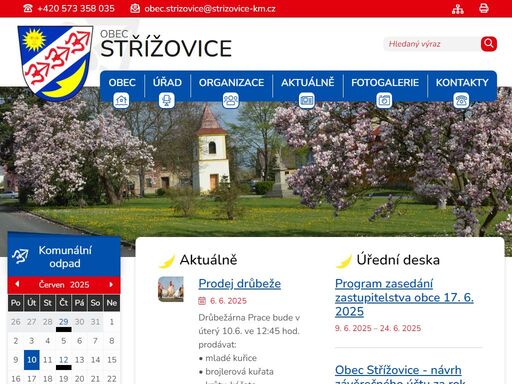Click the STŘÍŽOVICE site title
Image resolution: width=512 pixels, height=384 pixels.
pos(166,49)
